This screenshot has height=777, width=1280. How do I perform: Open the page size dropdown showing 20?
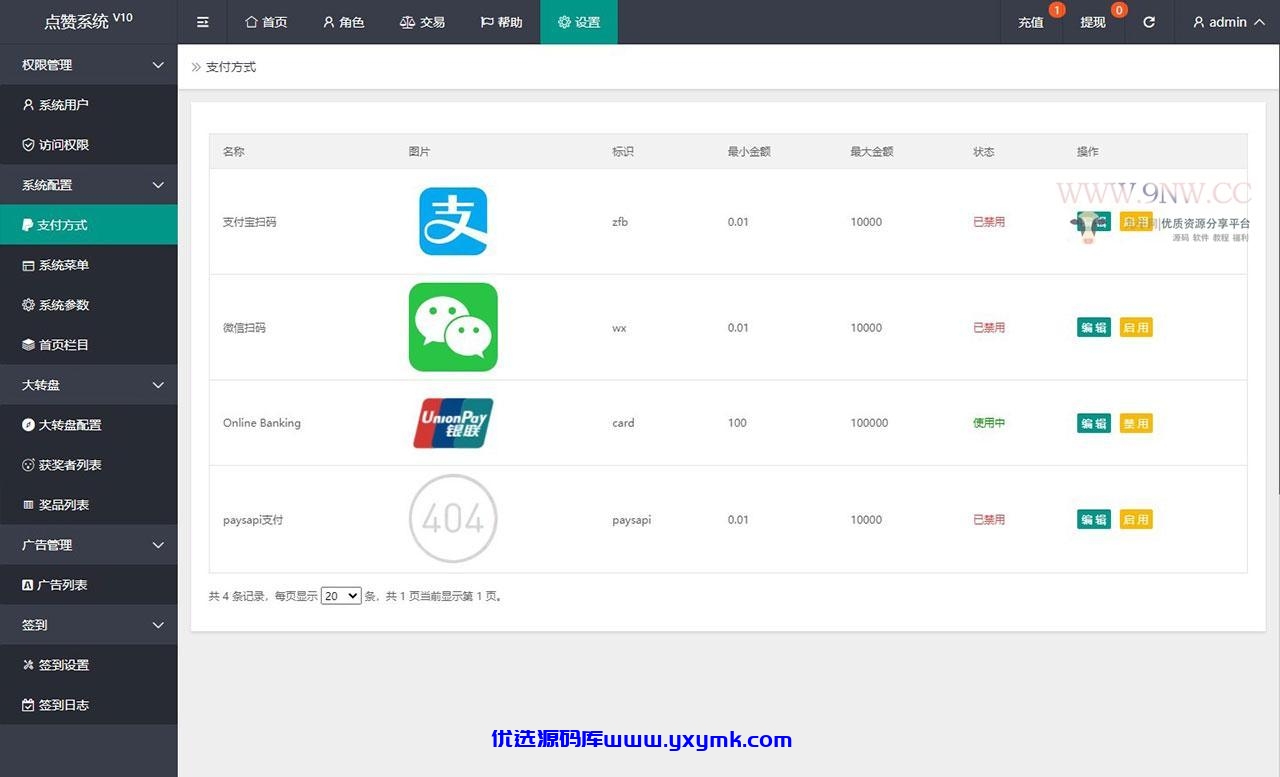point(341,596)
